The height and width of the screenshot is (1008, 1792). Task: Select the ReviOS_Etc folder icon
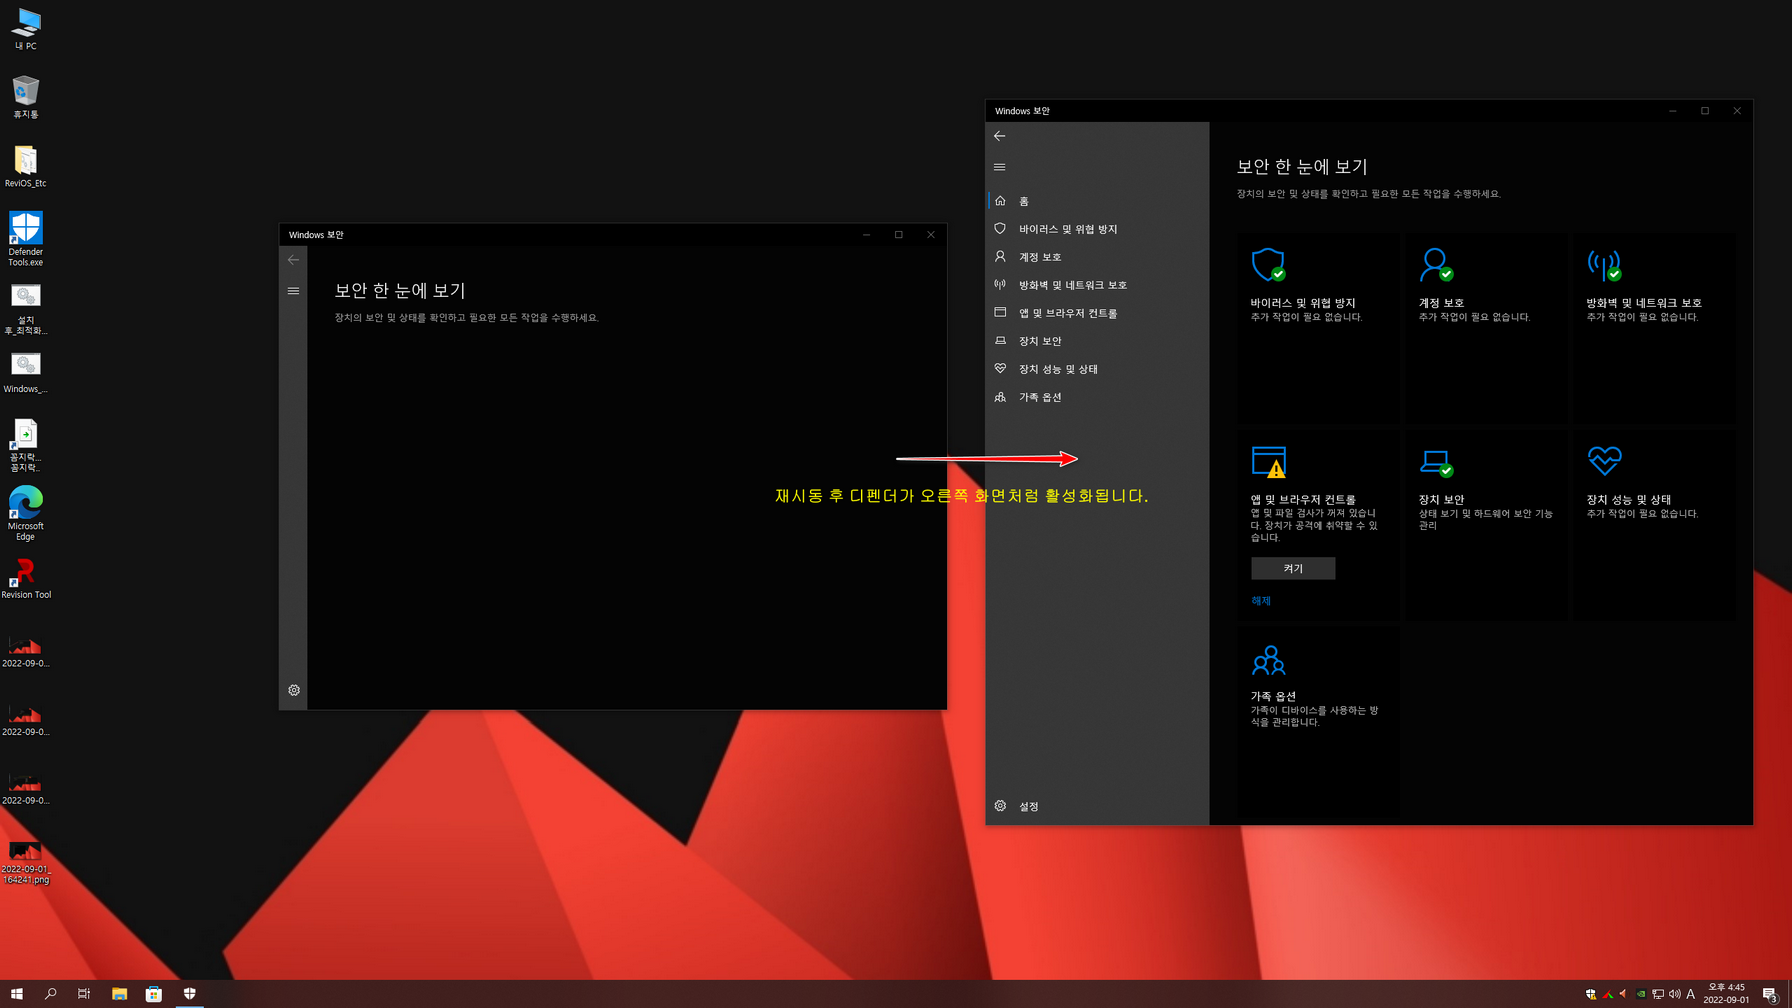tap(26, 166)
